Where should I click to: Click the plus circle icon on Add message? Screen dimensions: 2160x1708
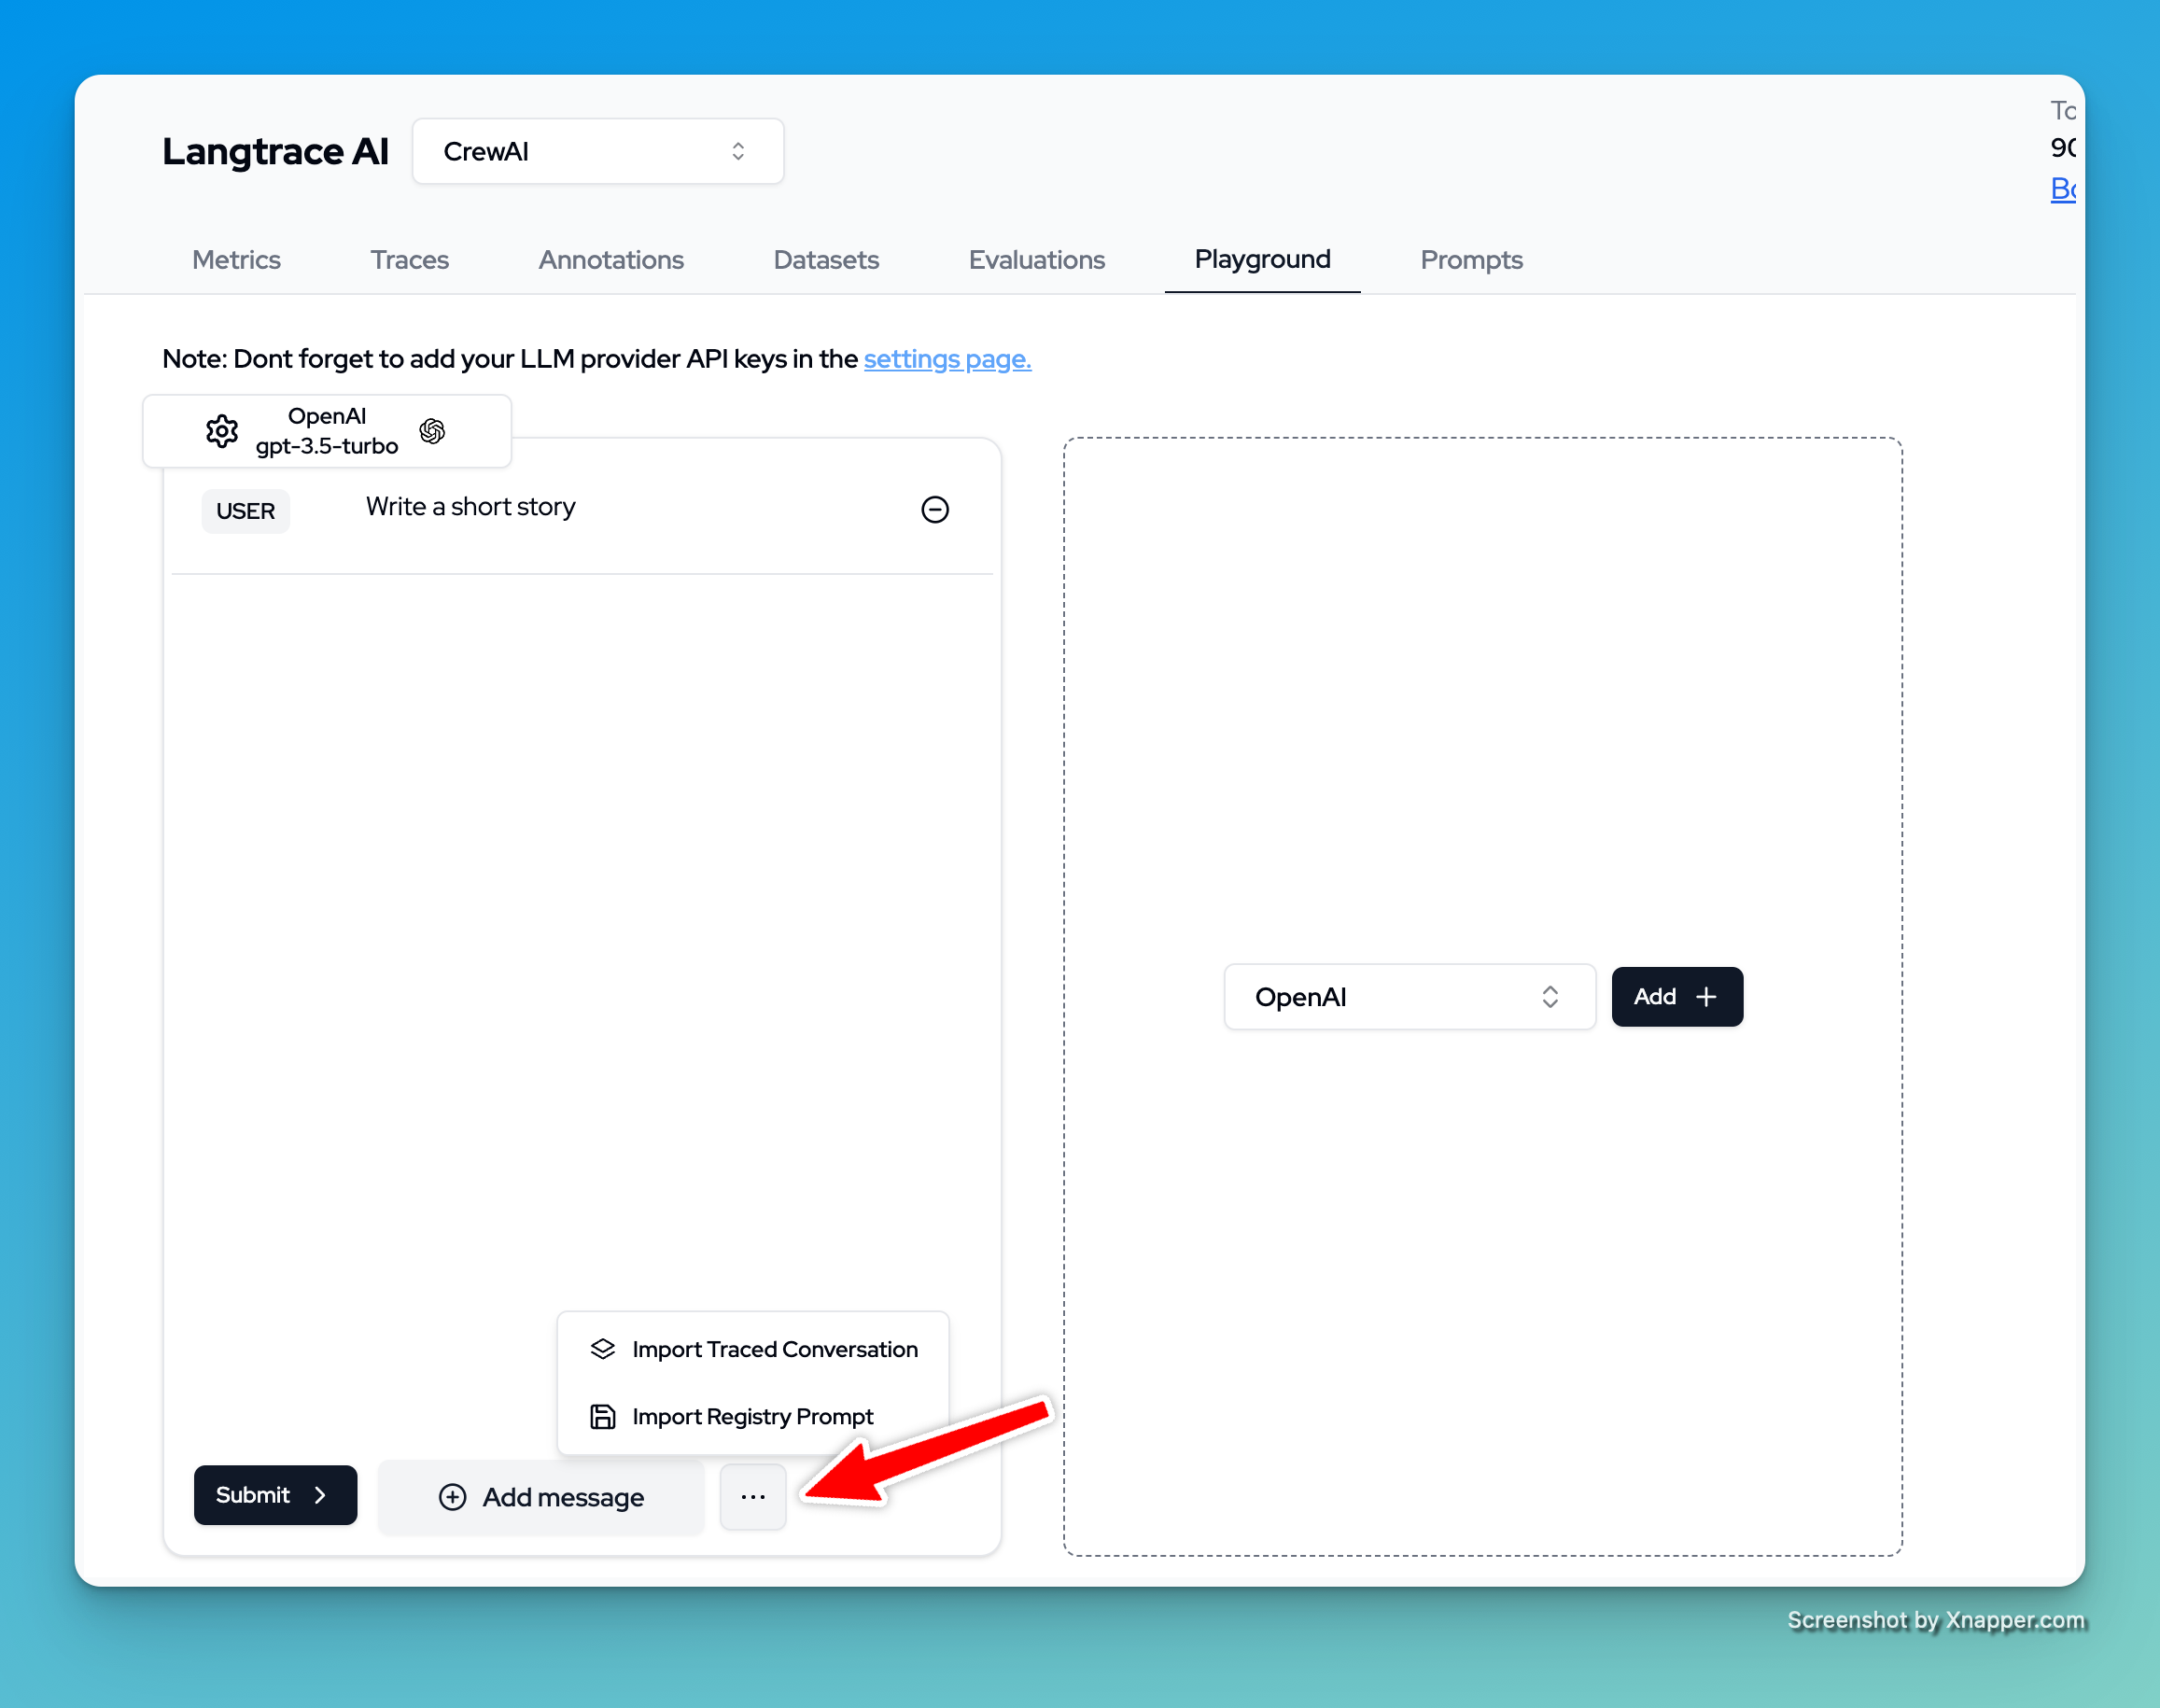(x=452, y=1496)
